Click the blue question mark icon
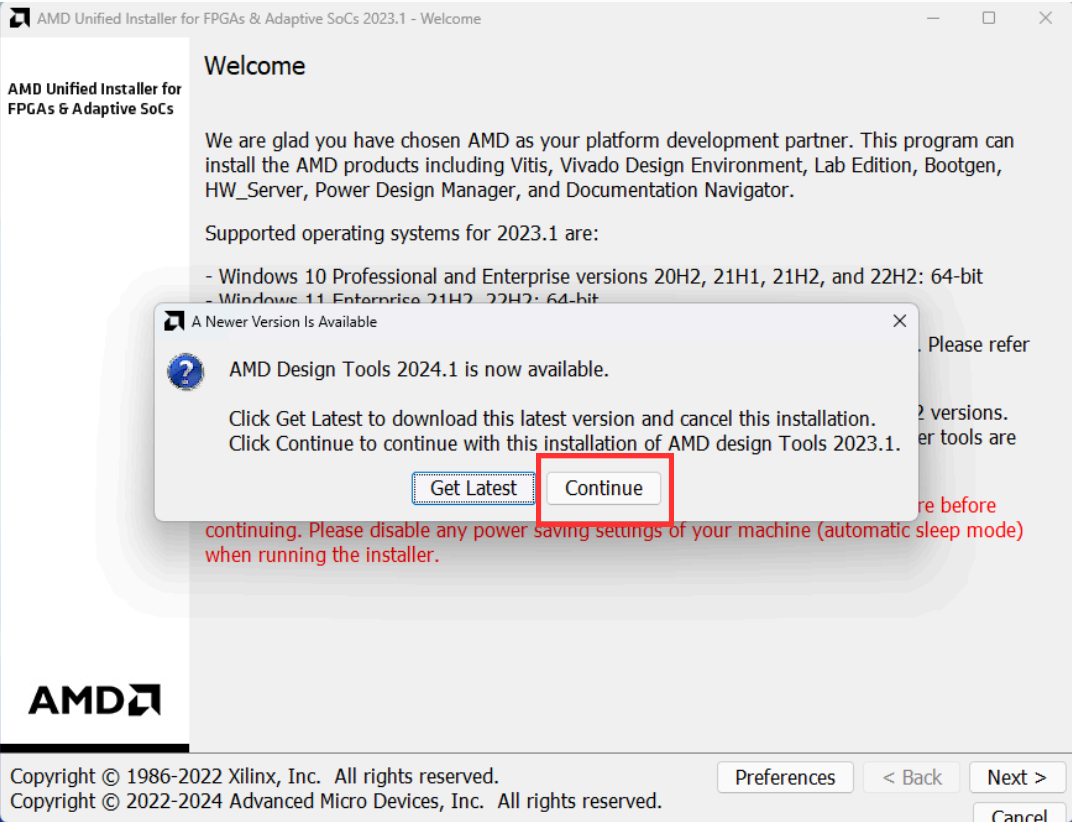The width and height of the screenshot is (1072, 823). tap(186, 372)
